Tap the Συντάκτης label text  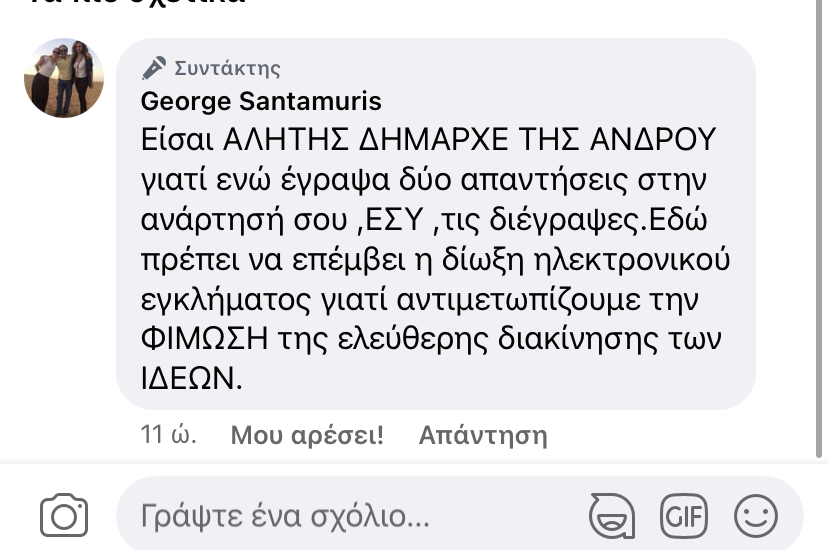click(x=227, y=68)
